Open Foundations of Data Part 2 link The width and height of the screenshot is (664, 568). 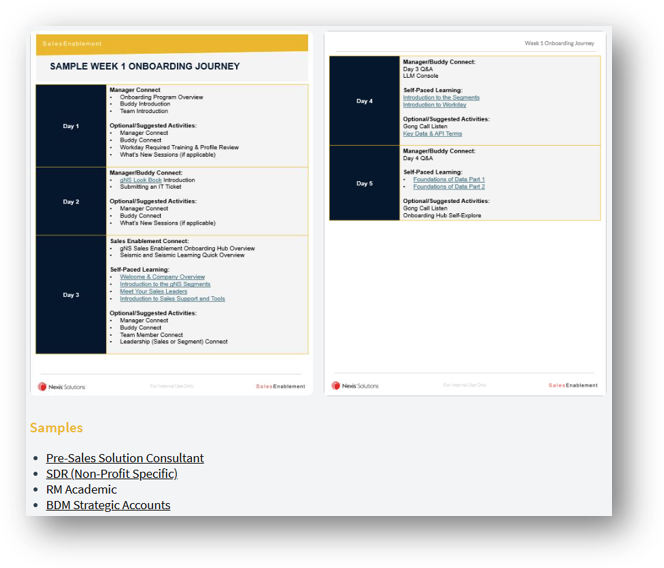tap(449, 186)
